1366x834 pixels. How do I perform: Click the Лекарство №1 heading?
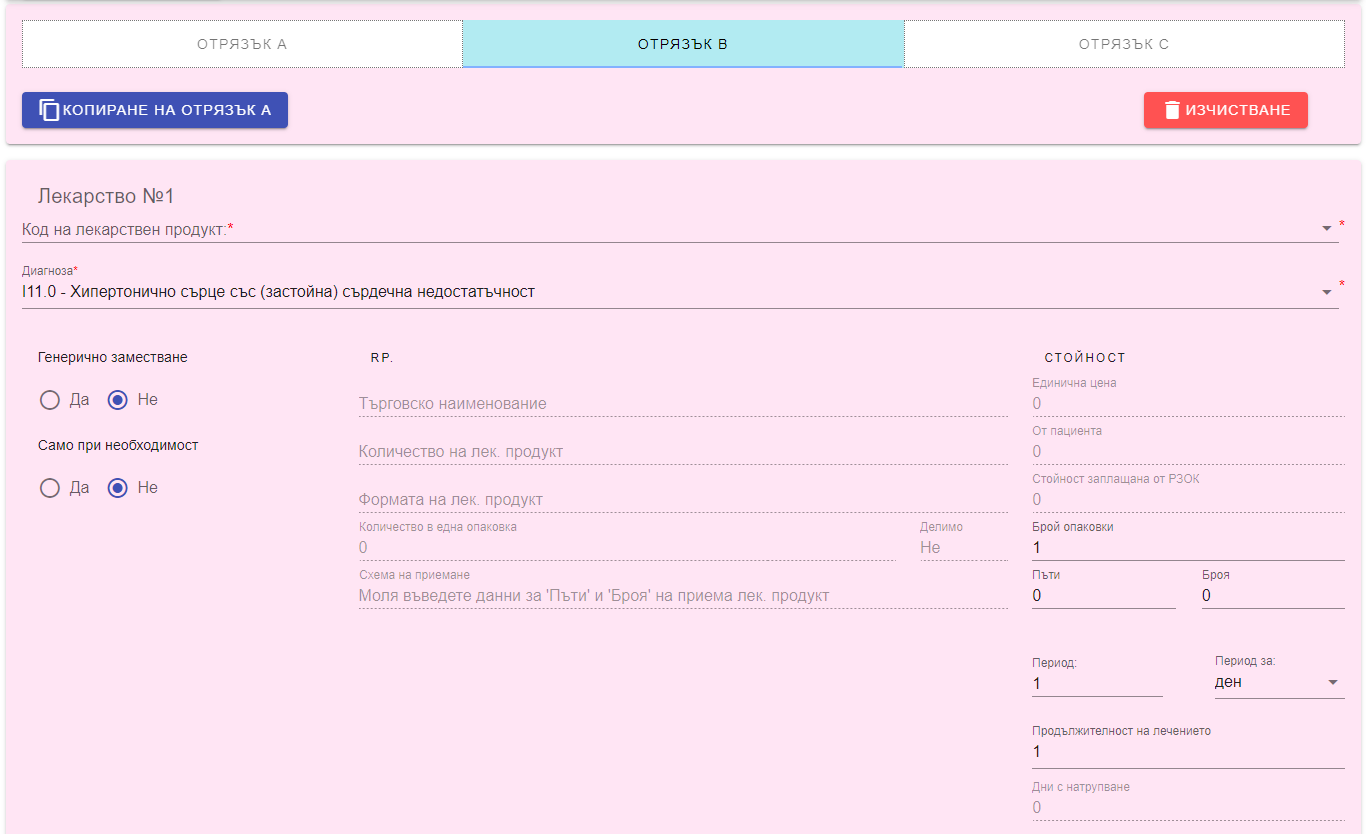click(x=106, y=197)
